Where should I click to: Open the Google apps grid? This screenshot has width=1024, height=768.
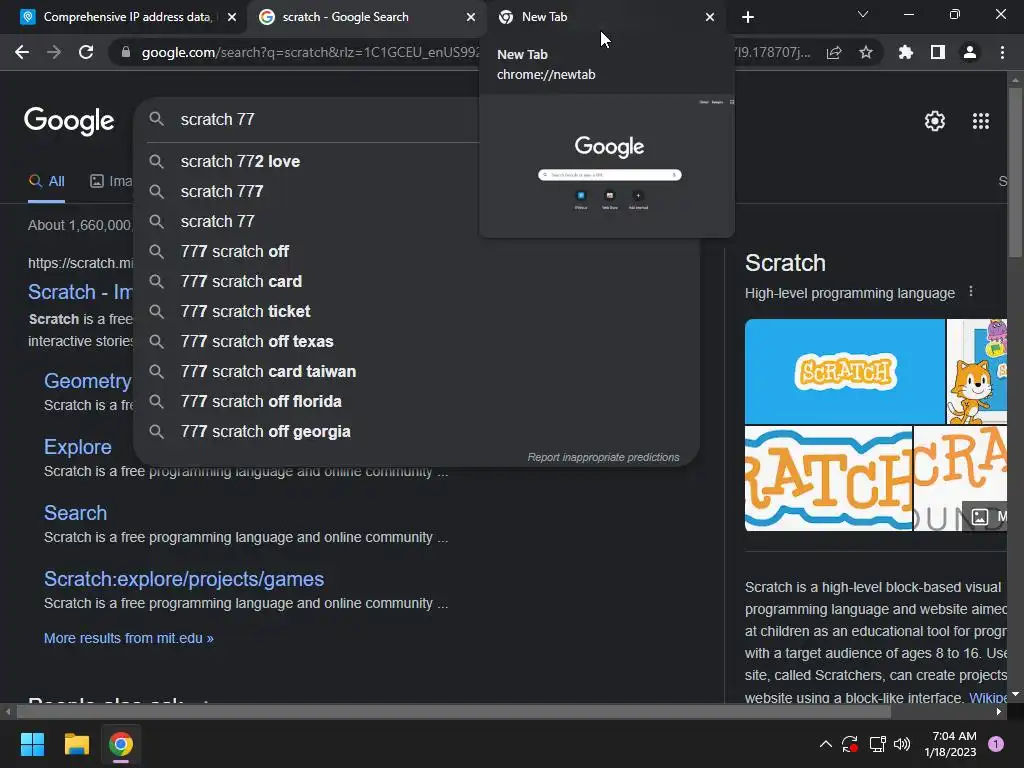point(981,121)
